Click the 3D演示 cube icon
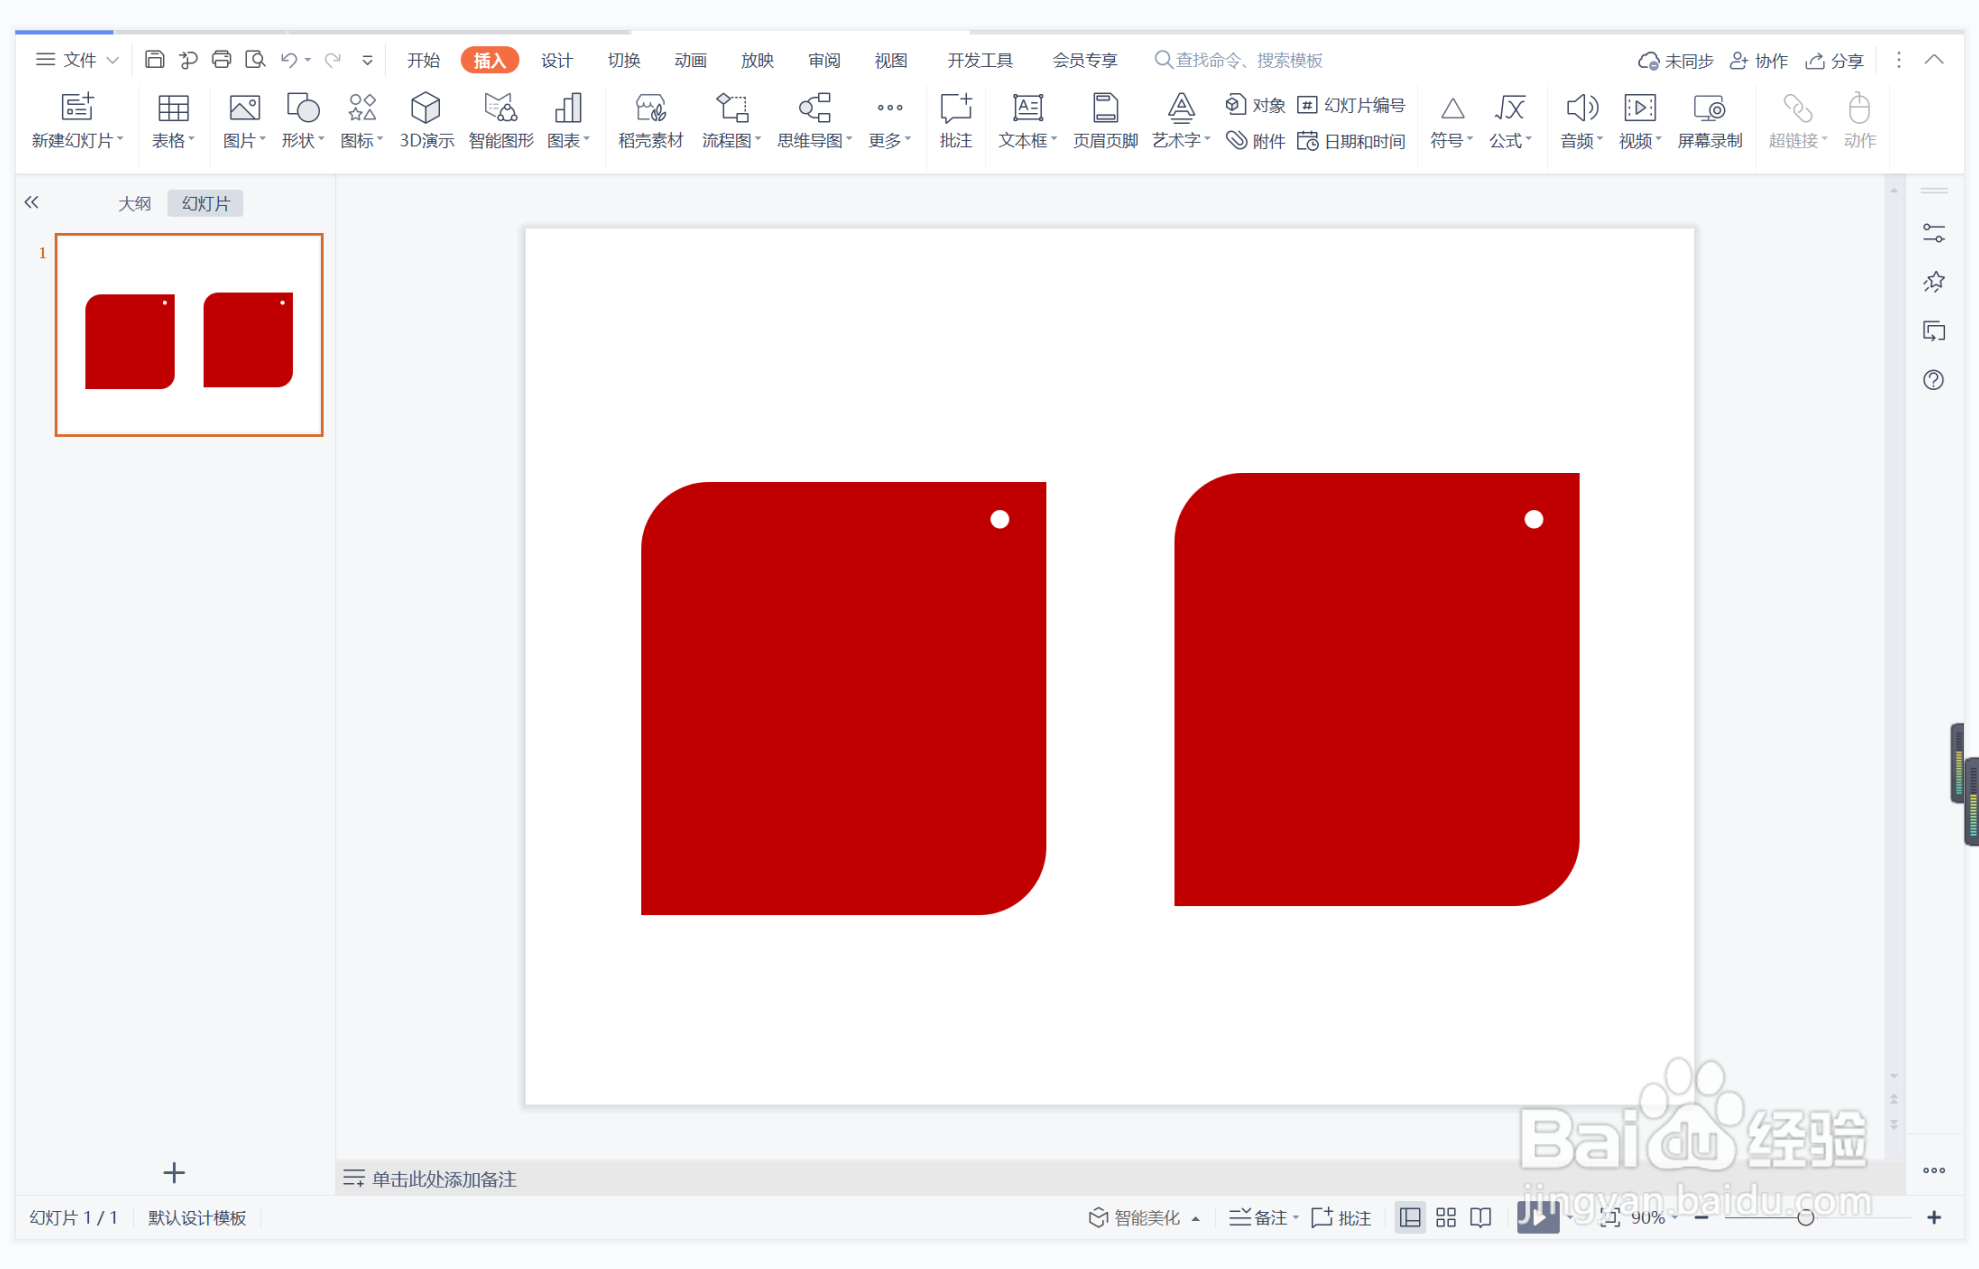1979x1269 pixels. [426, 108]
